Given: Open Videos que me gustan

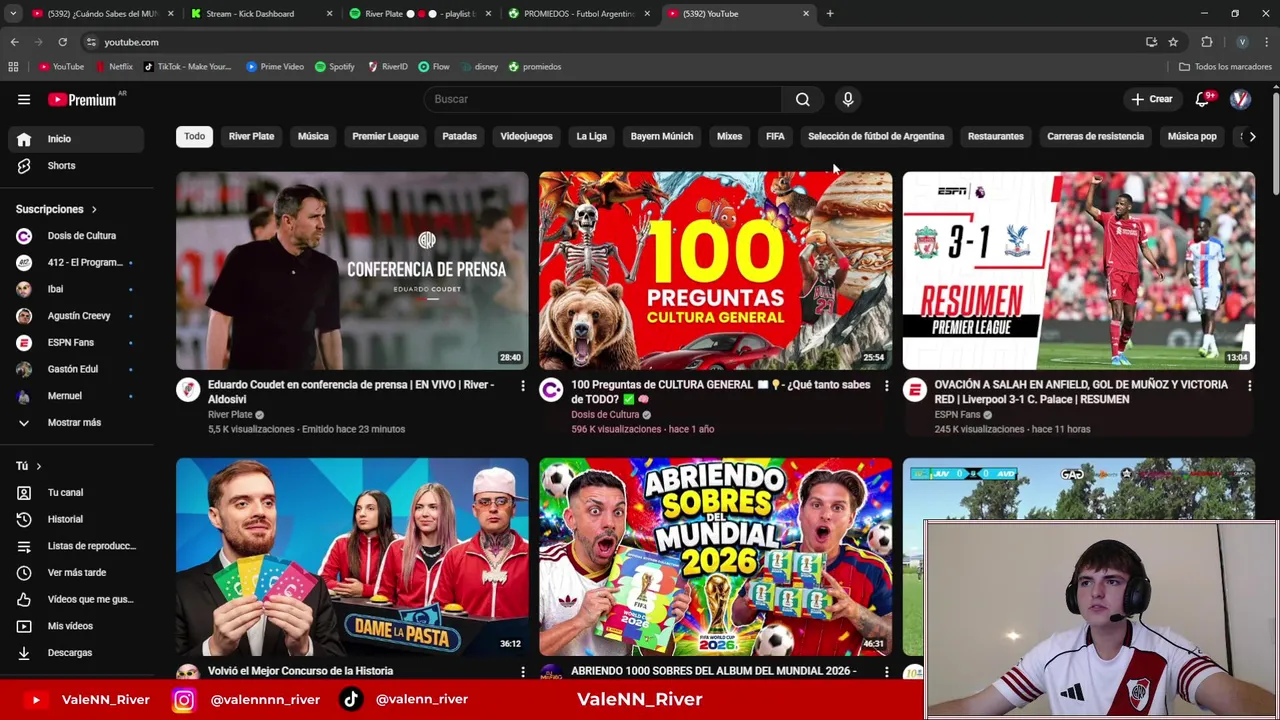Looking at the screenshot, I should [76, 599].
